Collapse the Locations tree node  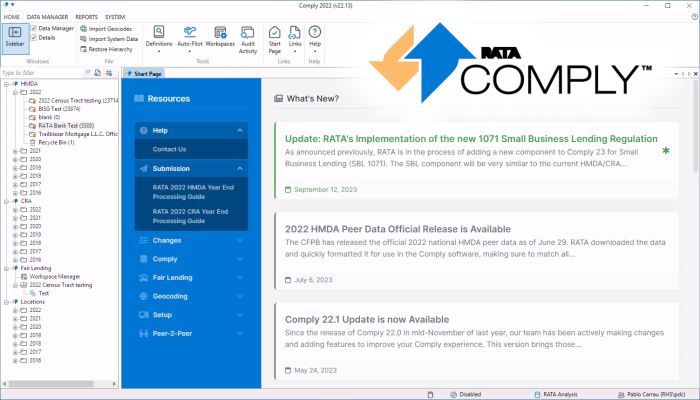tap(7, 302)
